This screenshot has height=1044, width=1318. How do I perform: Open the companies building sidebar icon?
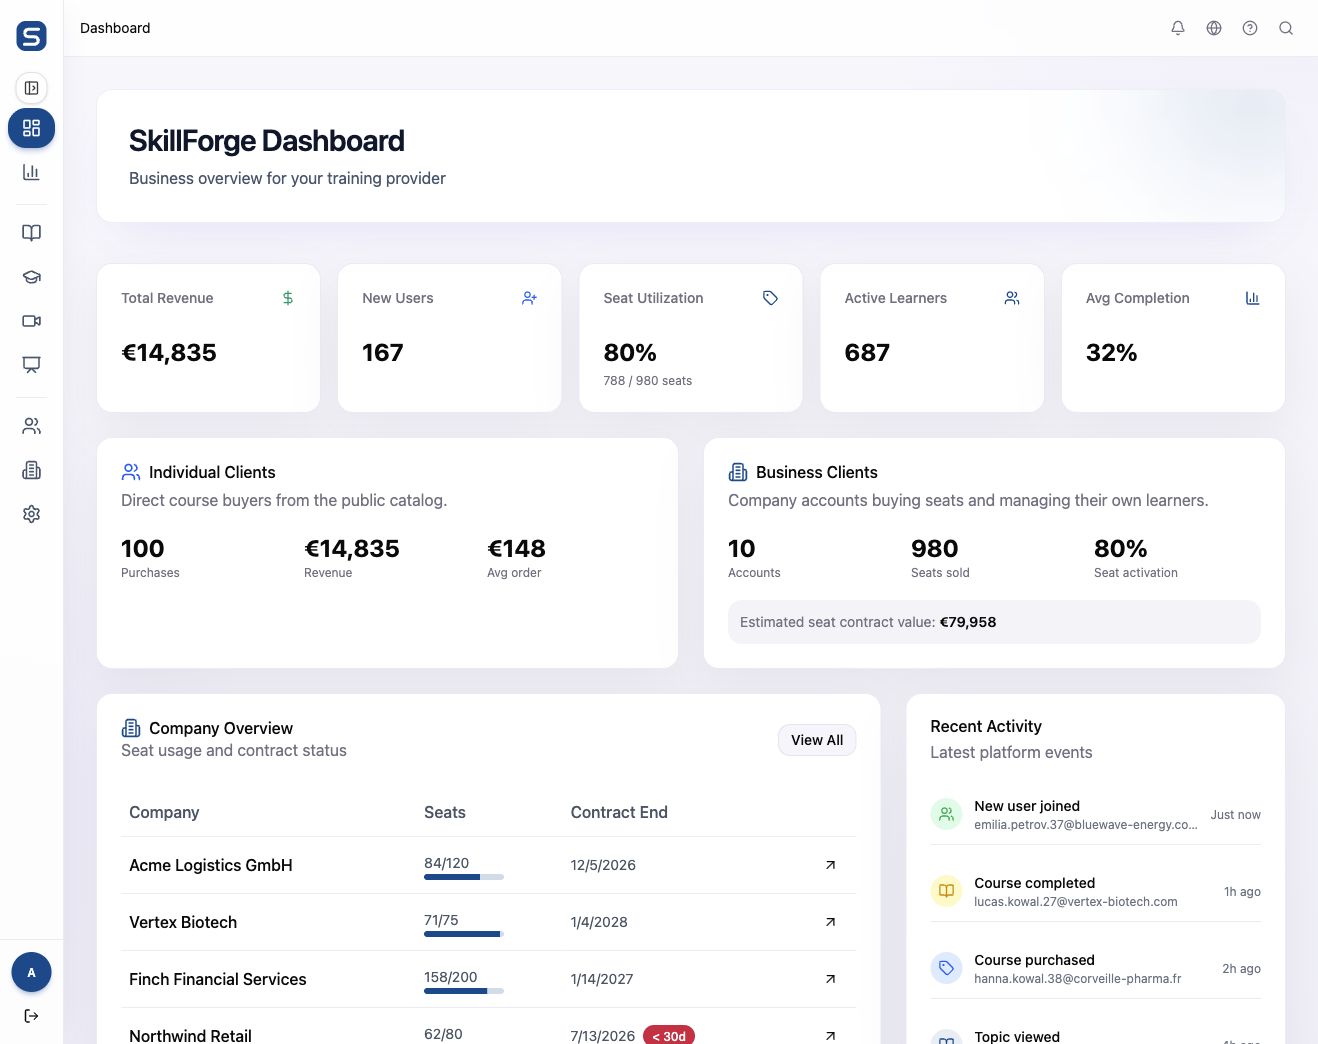pos(32,470)
